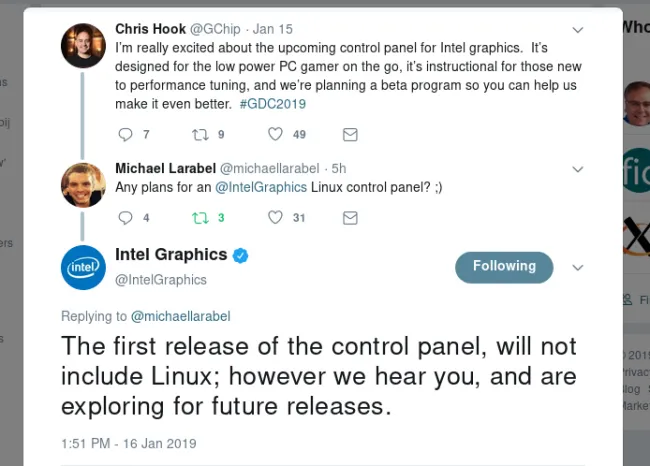
Task: Visit @michaellarabel from the Replying to line
Action: [180, 316]
